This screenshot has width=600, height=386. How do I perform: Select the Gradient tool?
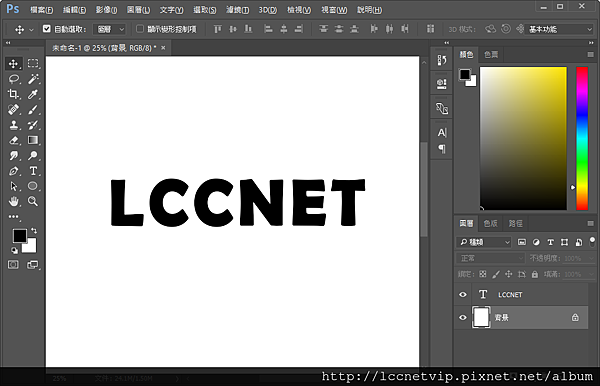tap(33, 140)
